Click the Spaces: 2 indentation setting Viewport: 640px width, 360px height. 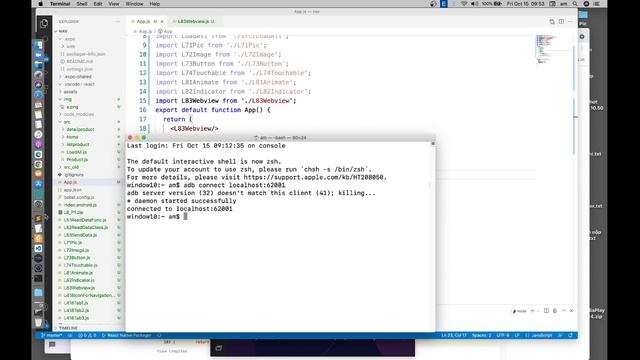click(481, 336)
